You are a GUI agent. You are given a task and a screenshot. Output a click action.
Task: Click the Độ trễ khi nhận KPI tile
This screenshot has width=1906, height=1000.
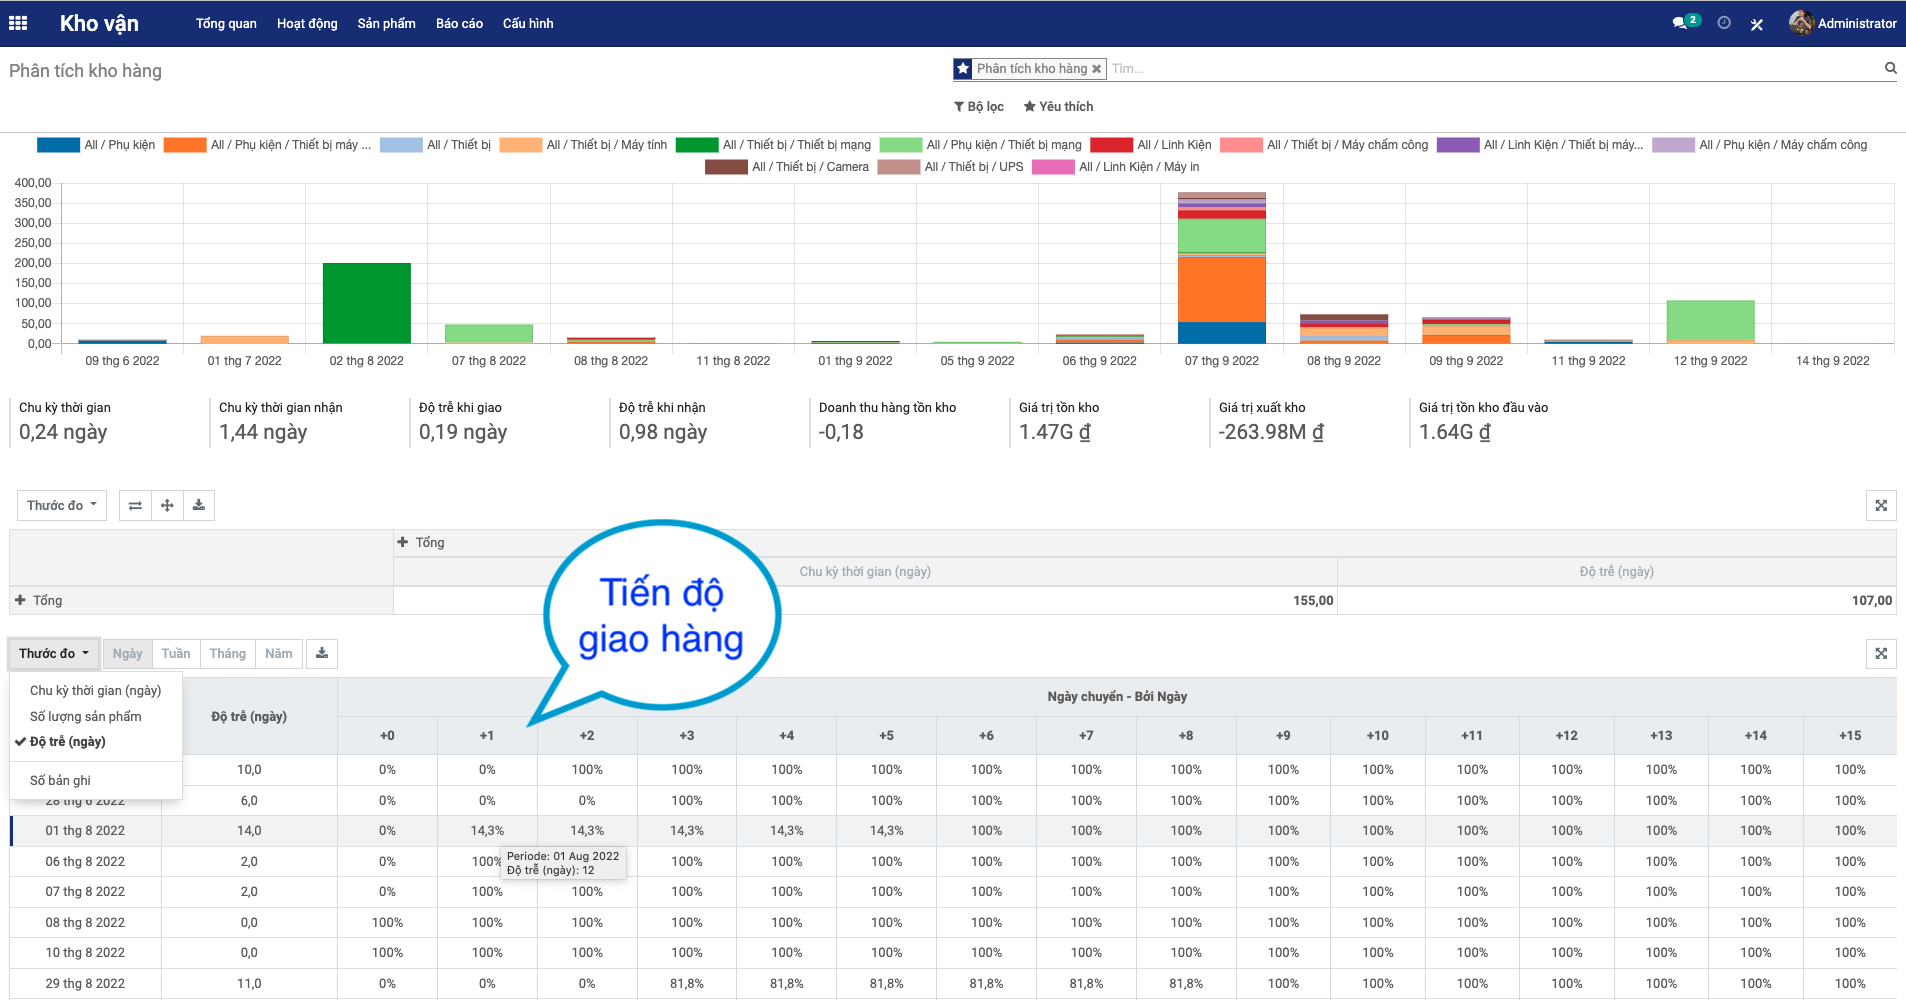709,421
